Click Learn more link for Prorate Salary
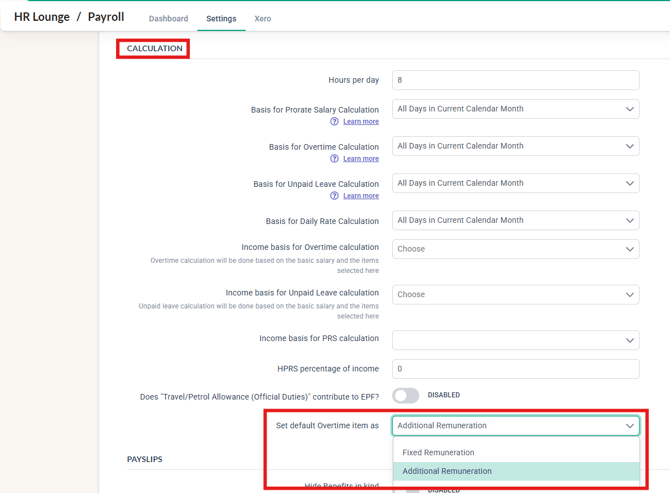Screen dimensions: 670x493 [361, 122]
